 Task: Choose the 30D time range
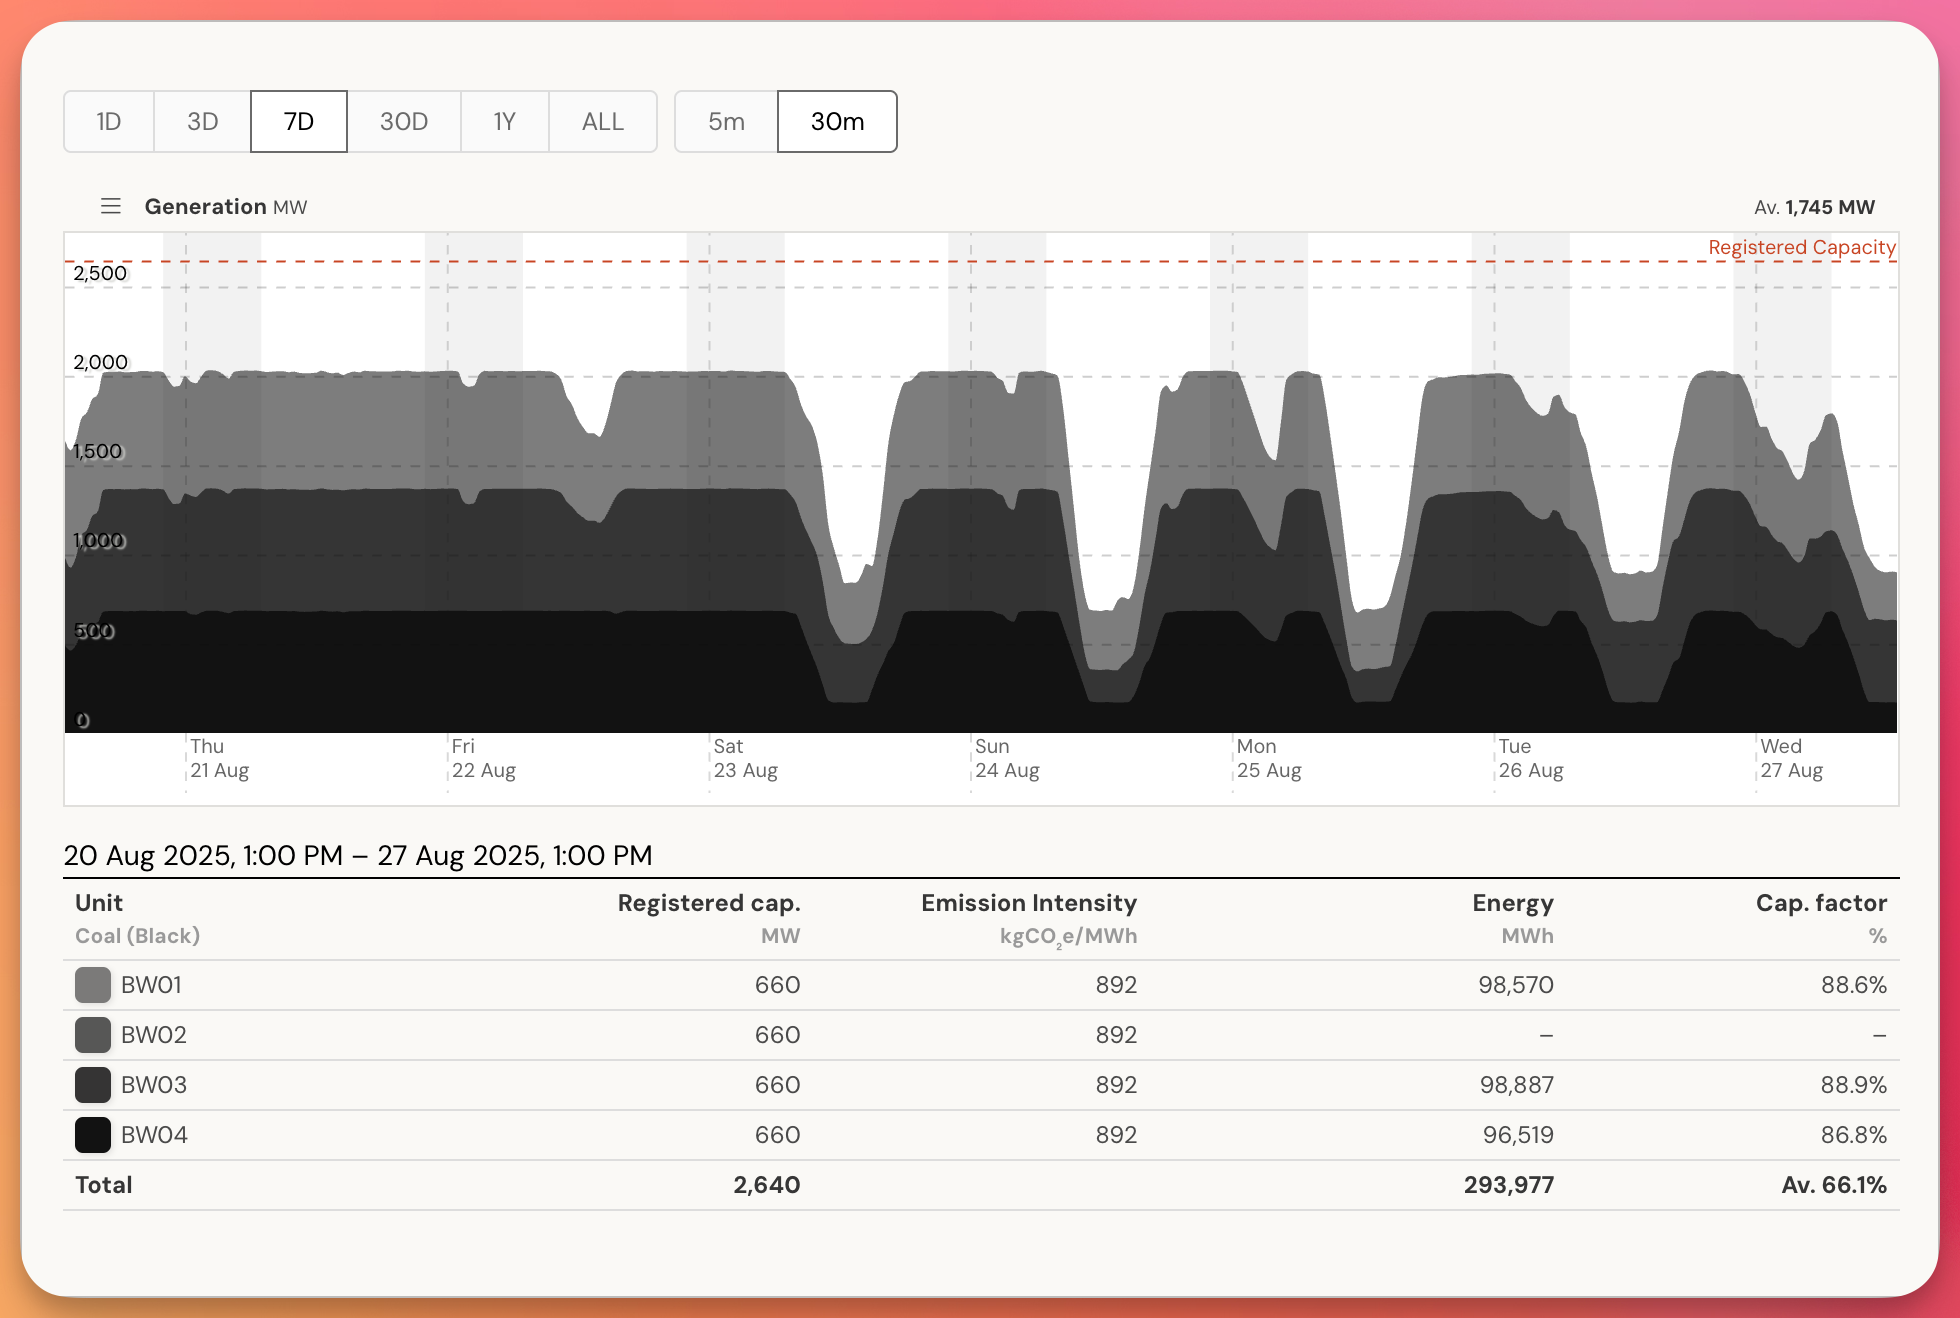[404, 122]
